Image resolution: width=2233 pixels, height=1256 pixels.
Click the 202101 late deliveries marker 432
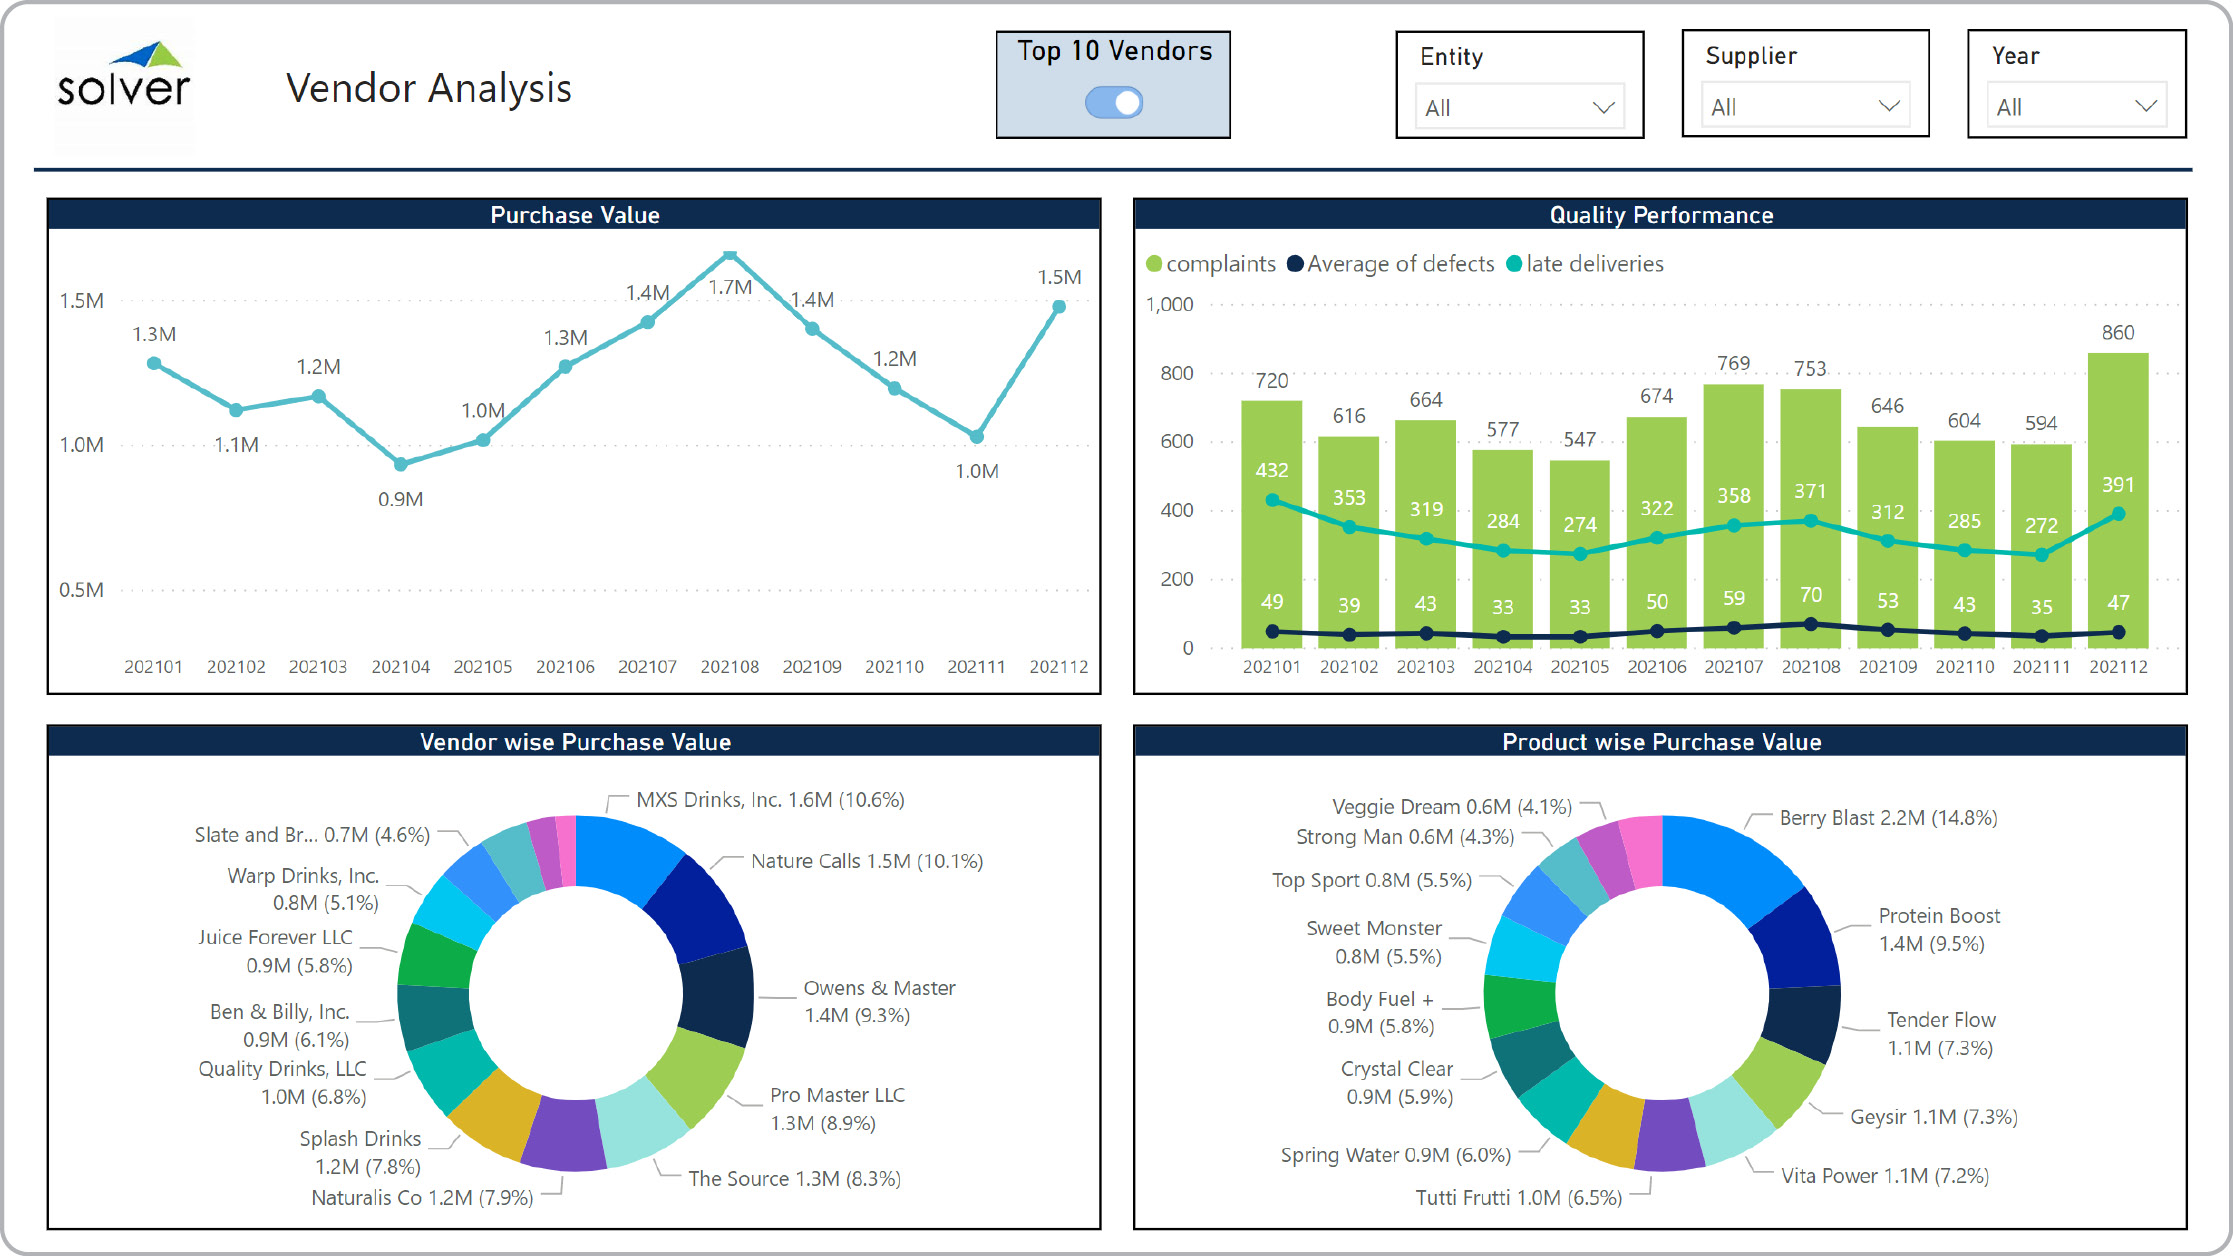(x=1272, y=500)
